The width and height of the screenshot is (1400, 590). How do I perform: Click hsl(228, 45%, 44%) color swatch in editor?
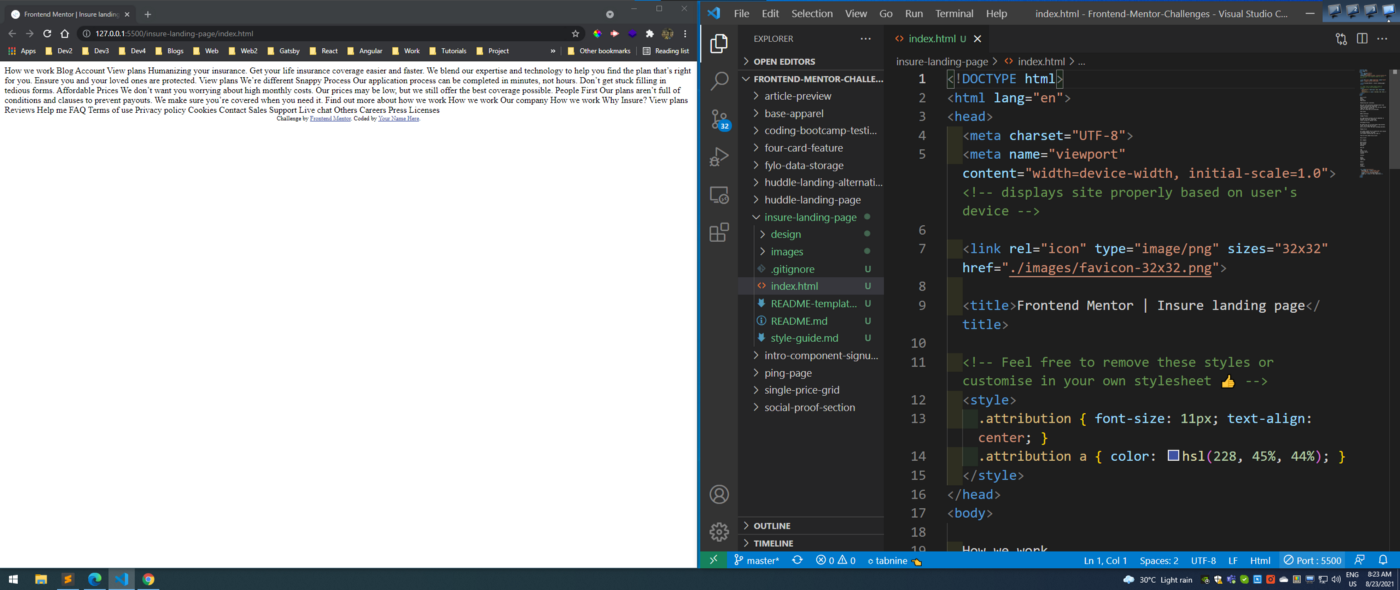(1174, 456)
